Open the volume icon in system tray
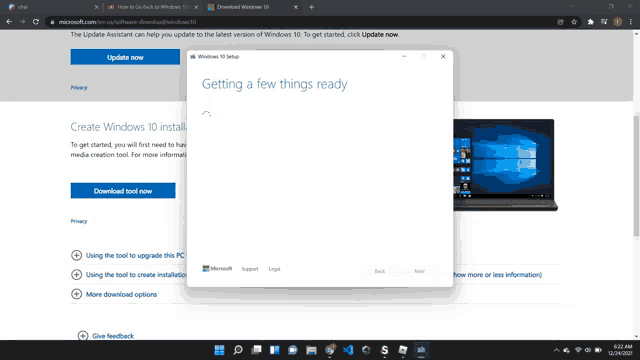The image size is (640, 360). [x=588, y=350]
